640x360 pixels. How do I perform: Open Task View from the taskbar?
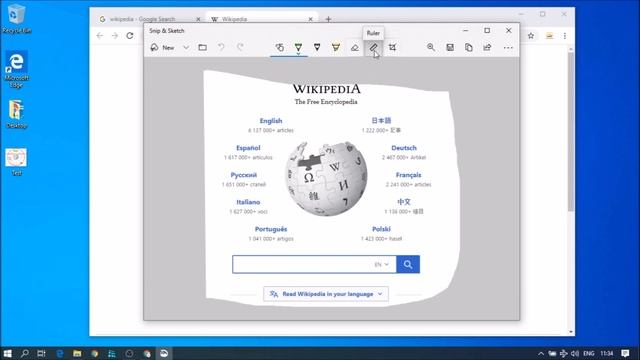(x=41, y=353)
